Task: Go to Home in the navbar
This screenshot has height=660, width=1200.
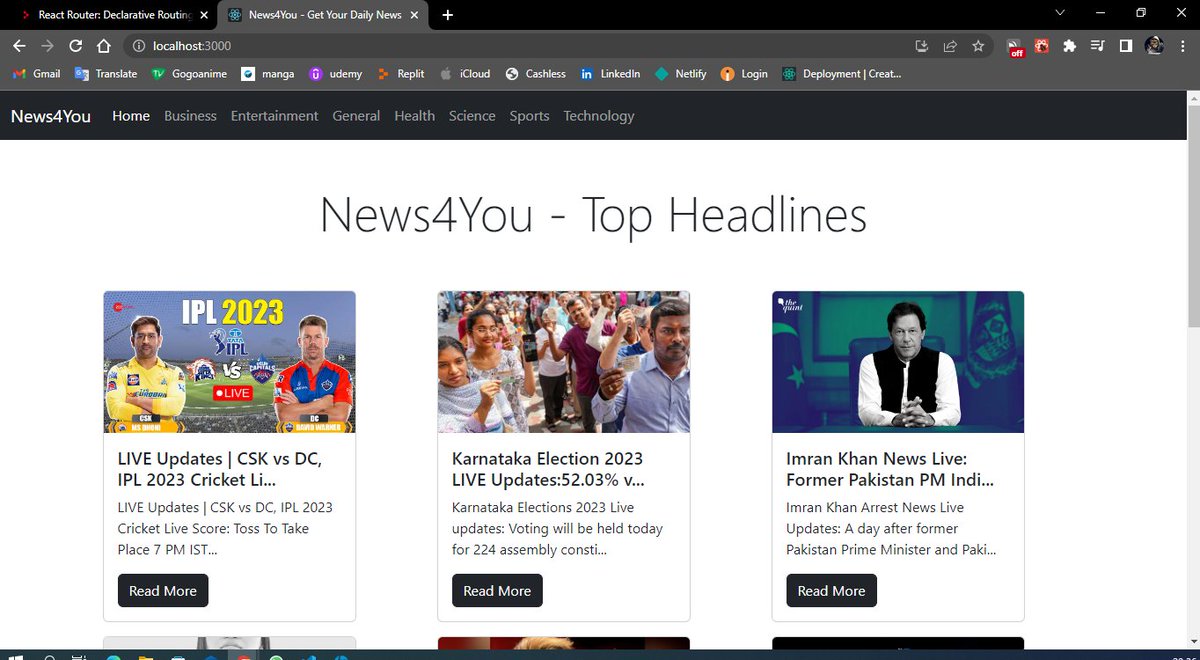Action: (x=131, y=116)
